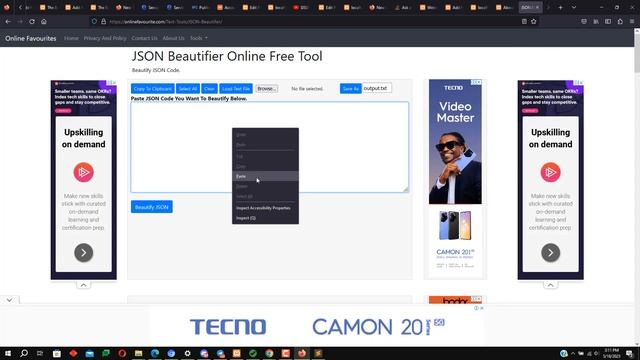Click the Browse file chooser button
This screenshot has width=640, height=360.
point(267,89)
